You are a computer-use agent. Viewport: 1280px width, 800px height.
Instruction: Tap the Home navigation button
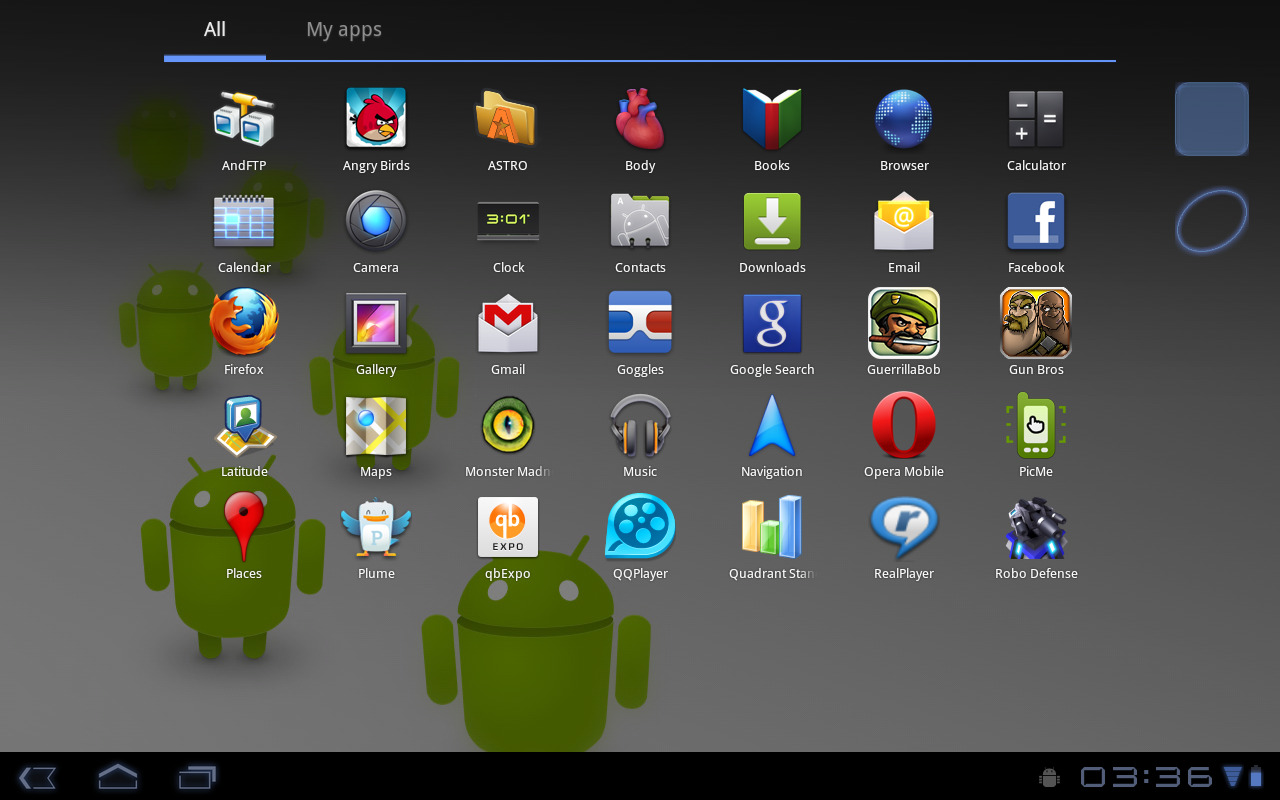[x=117, y=776]
